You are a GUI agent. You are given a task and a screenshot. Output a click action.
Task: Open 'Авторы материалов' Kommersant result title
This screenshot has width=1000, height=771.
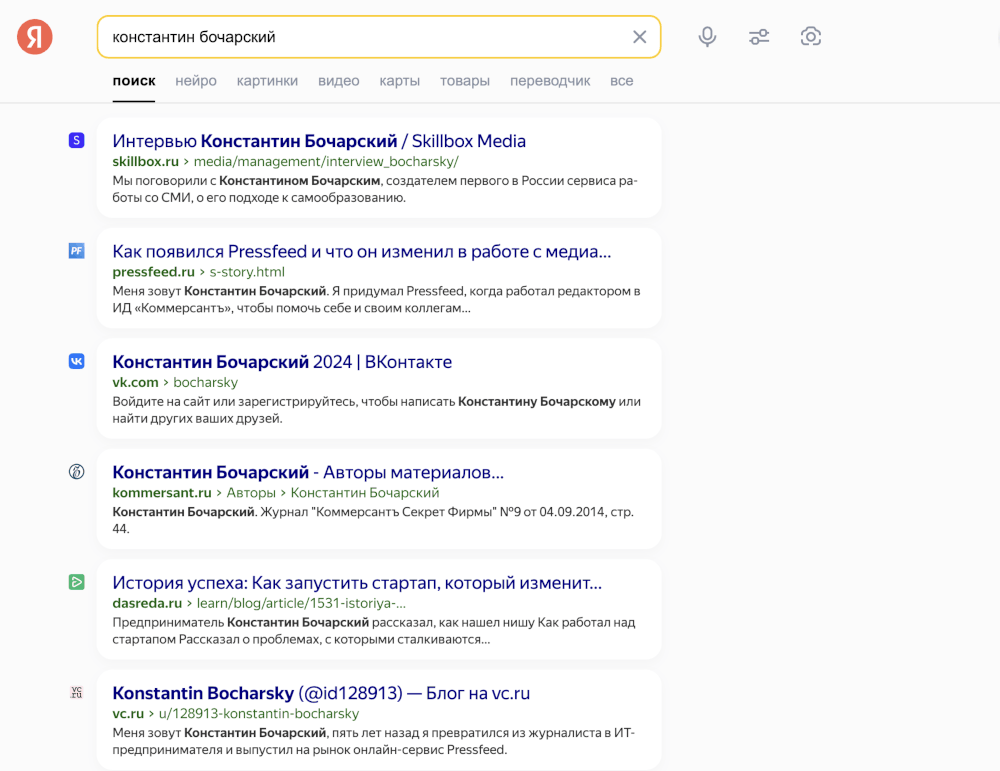point(308,472)
